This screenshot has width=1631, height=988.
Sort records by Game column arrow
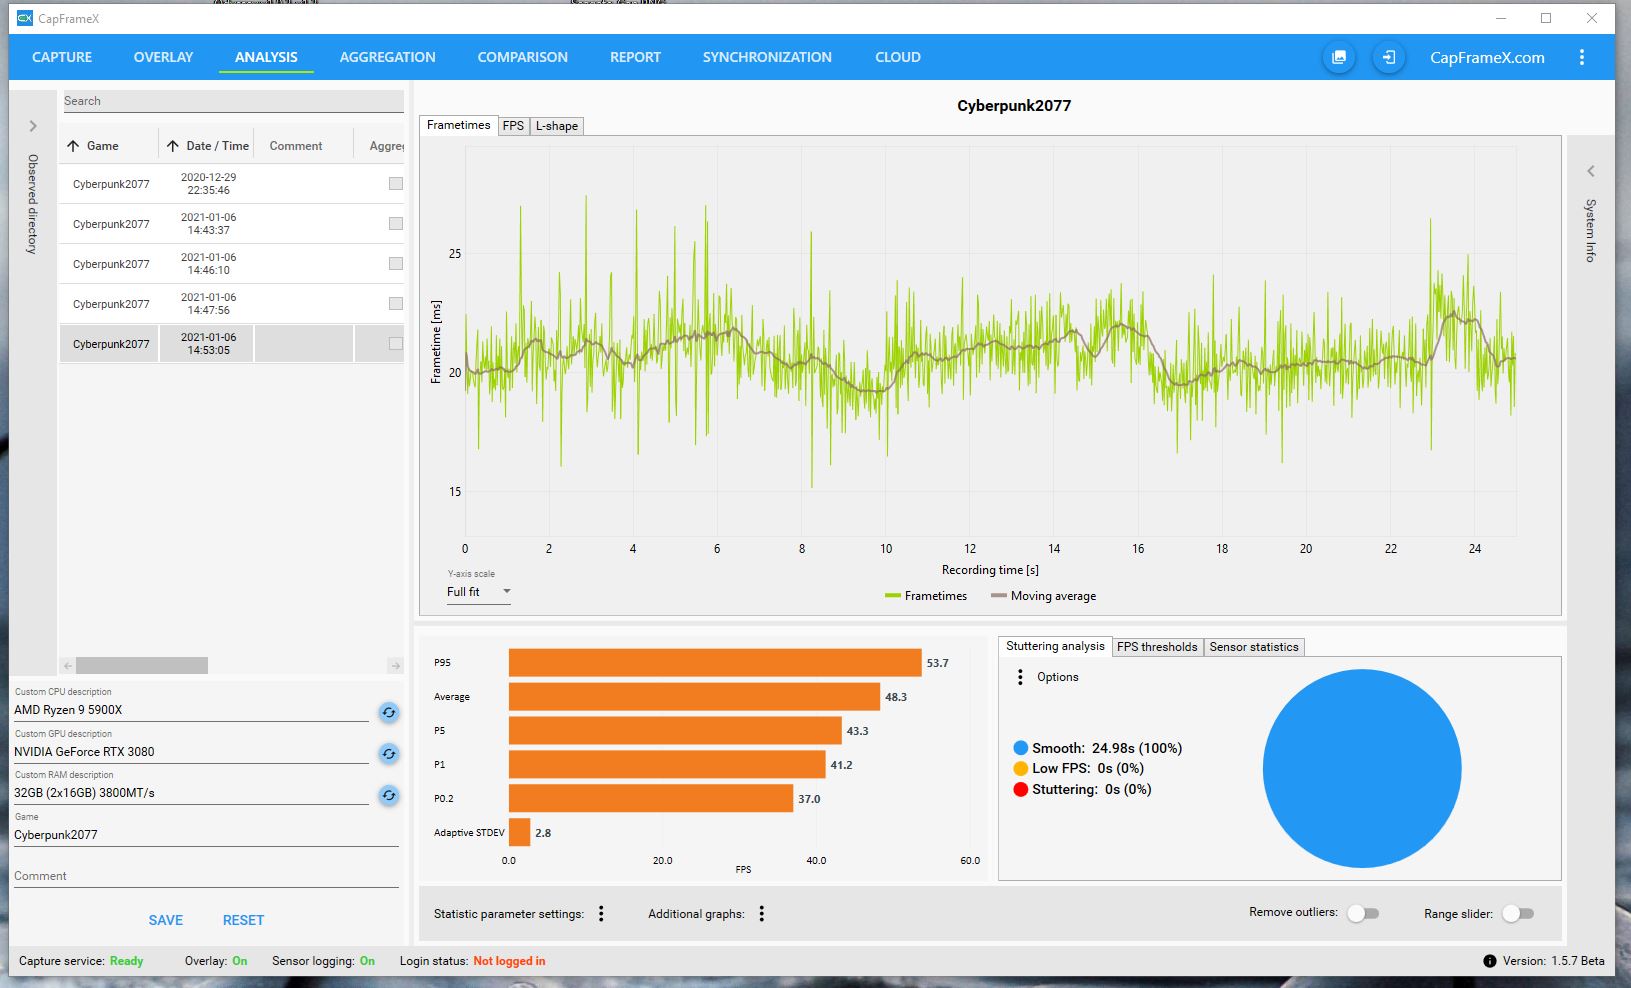tap(73, 146)
